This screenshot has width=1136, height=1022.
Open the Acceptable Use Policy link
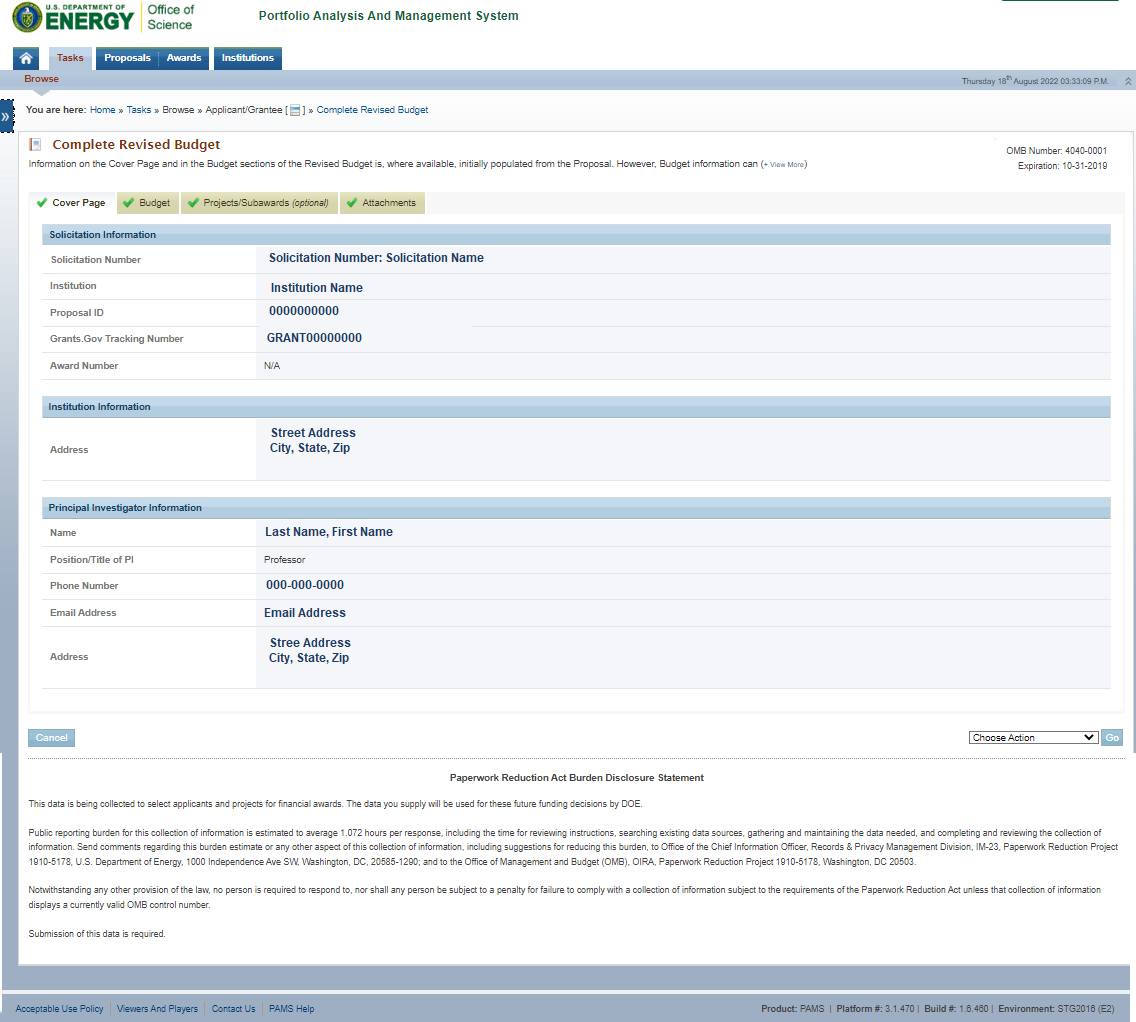59,1008
